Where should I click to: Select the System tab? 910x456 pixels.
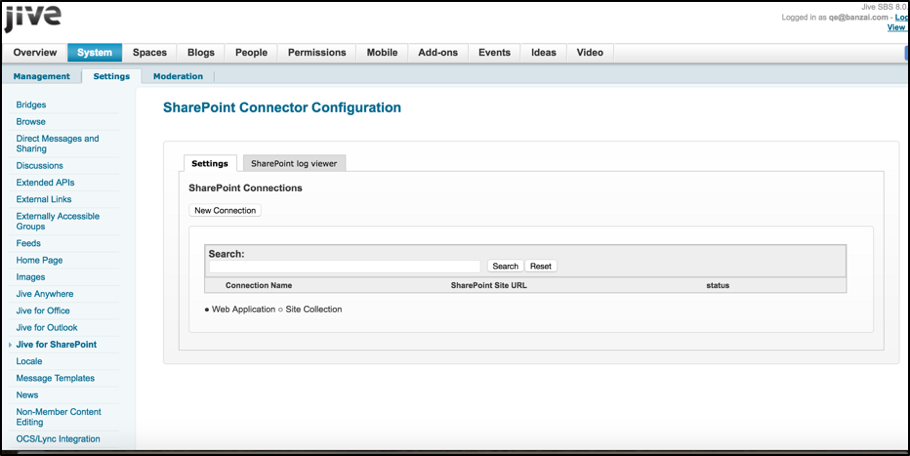pos(95,52)
